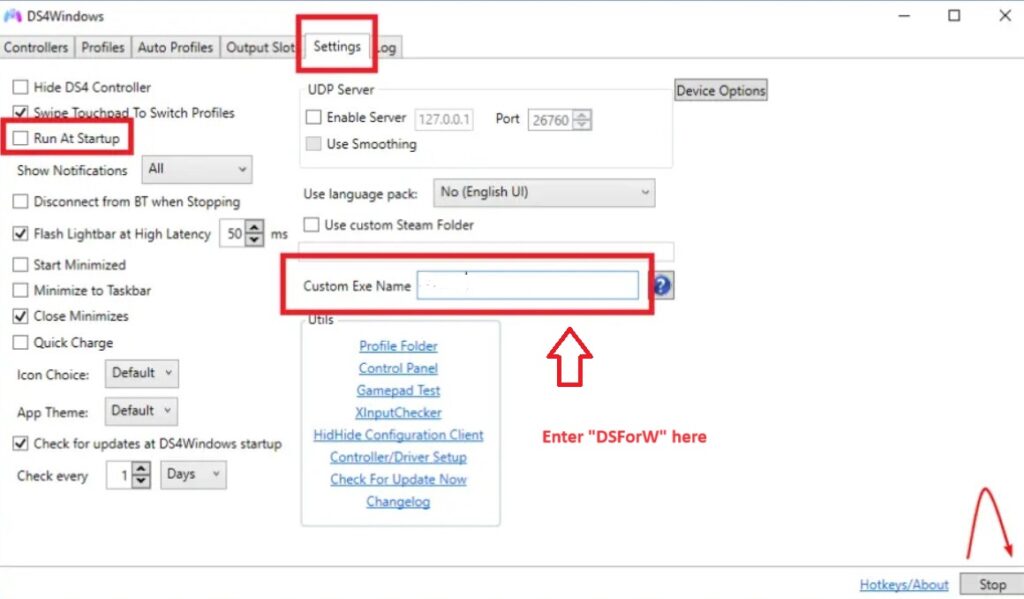This screenshot has height=599, width=1024.
Task: Open HidHide Configuration Client link
Action: (398, 435)
